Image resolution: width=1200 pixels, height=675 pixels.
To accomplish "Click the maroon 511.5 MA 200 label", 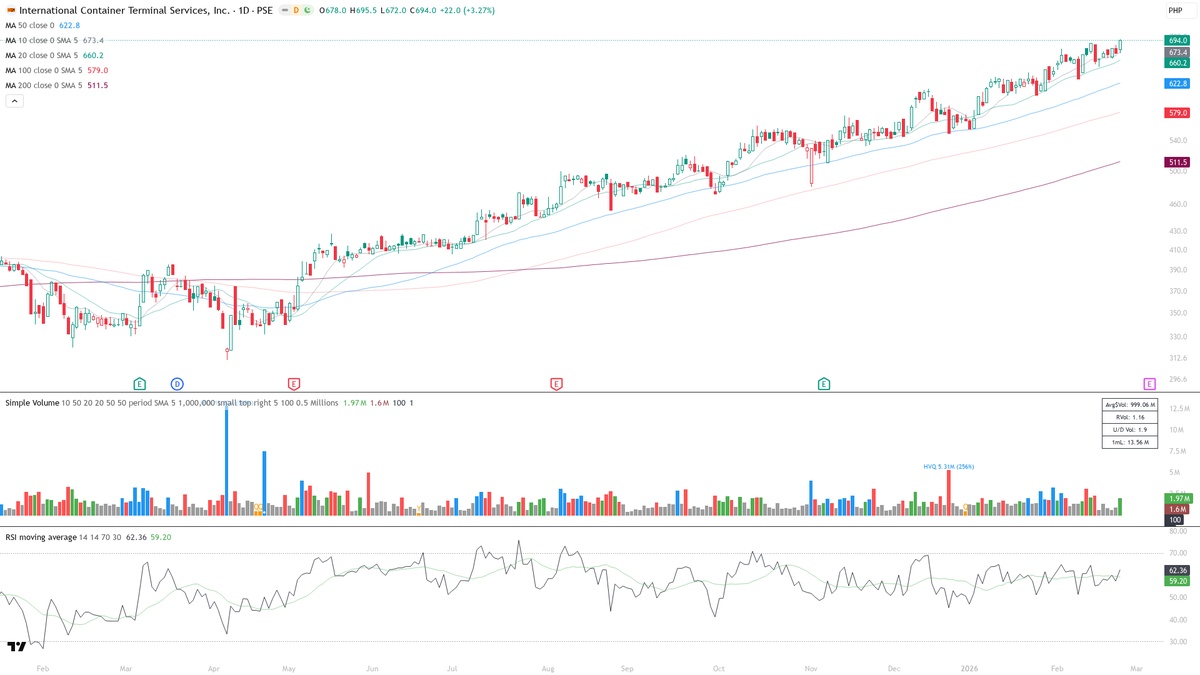I will point(1176,162).
